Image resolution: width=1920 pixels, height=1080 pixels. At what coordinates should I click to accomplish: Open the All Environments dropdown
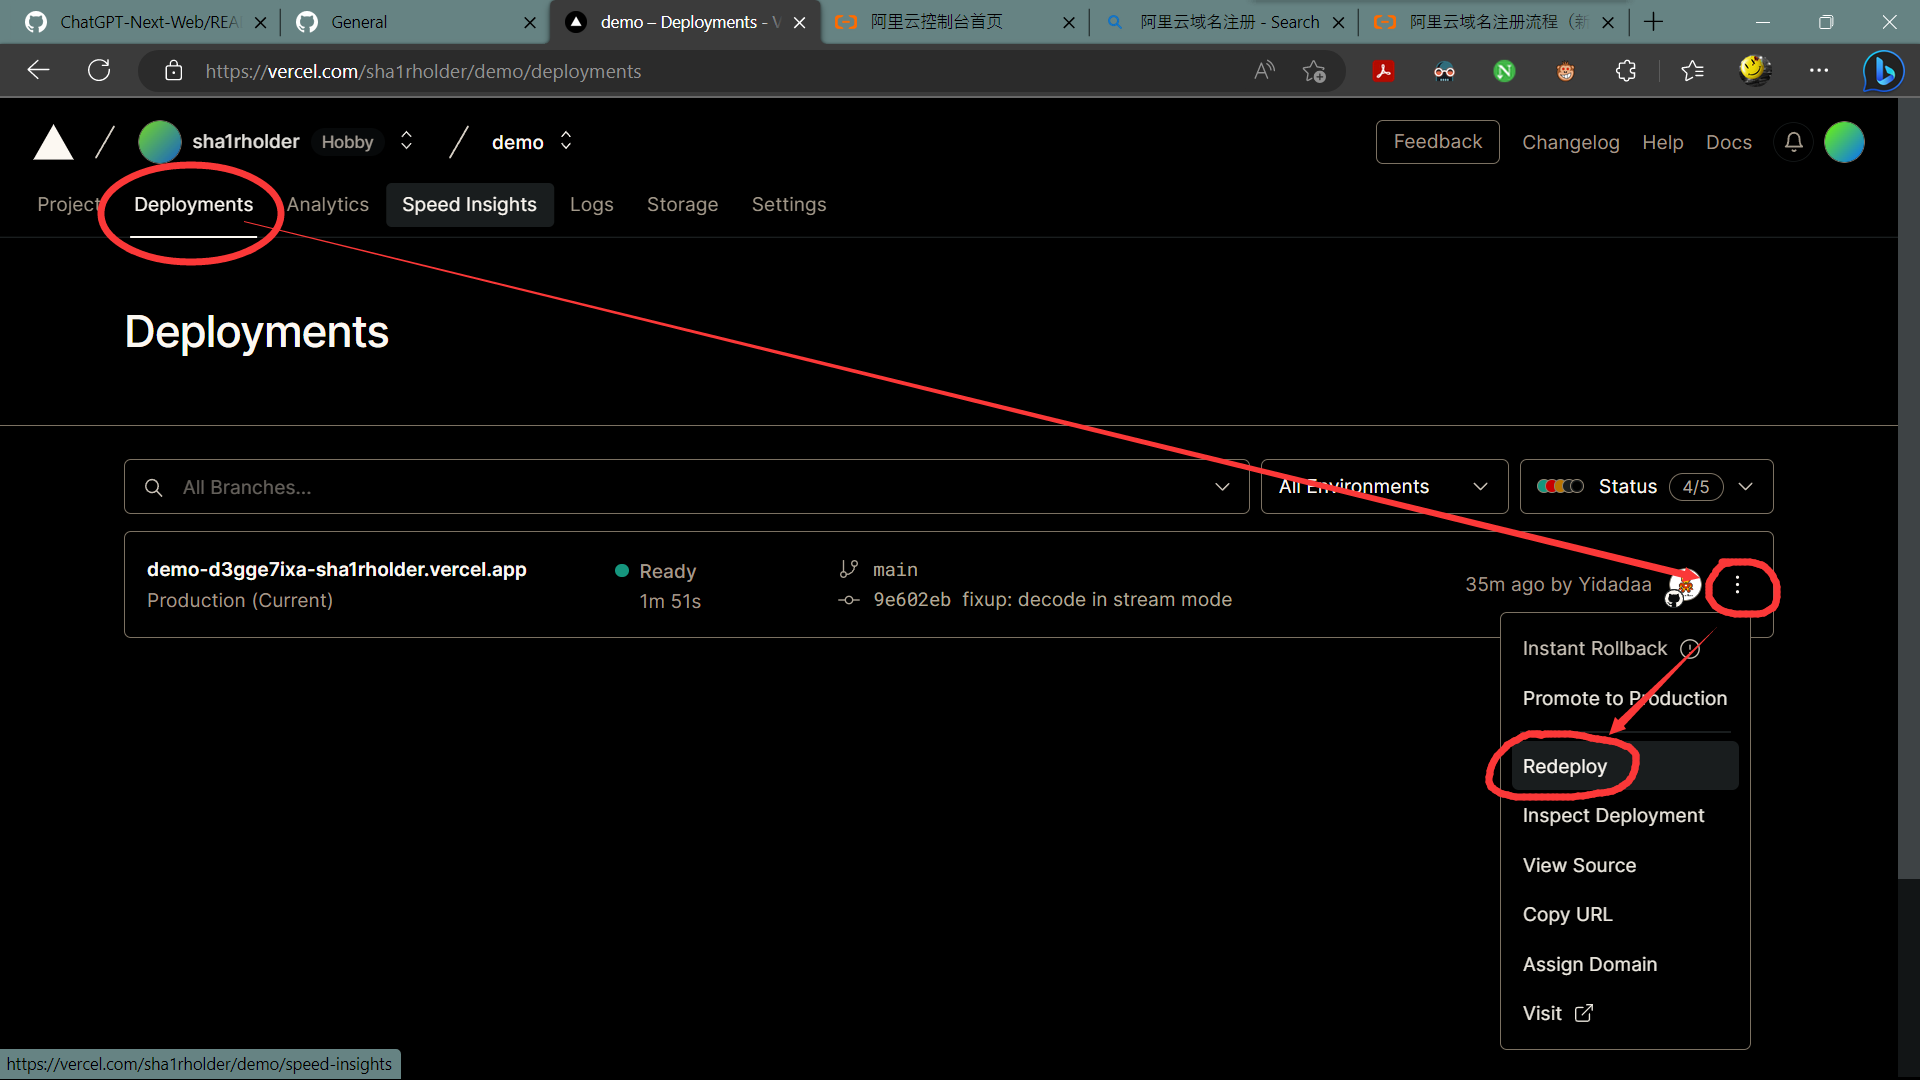coord(1384,487)
